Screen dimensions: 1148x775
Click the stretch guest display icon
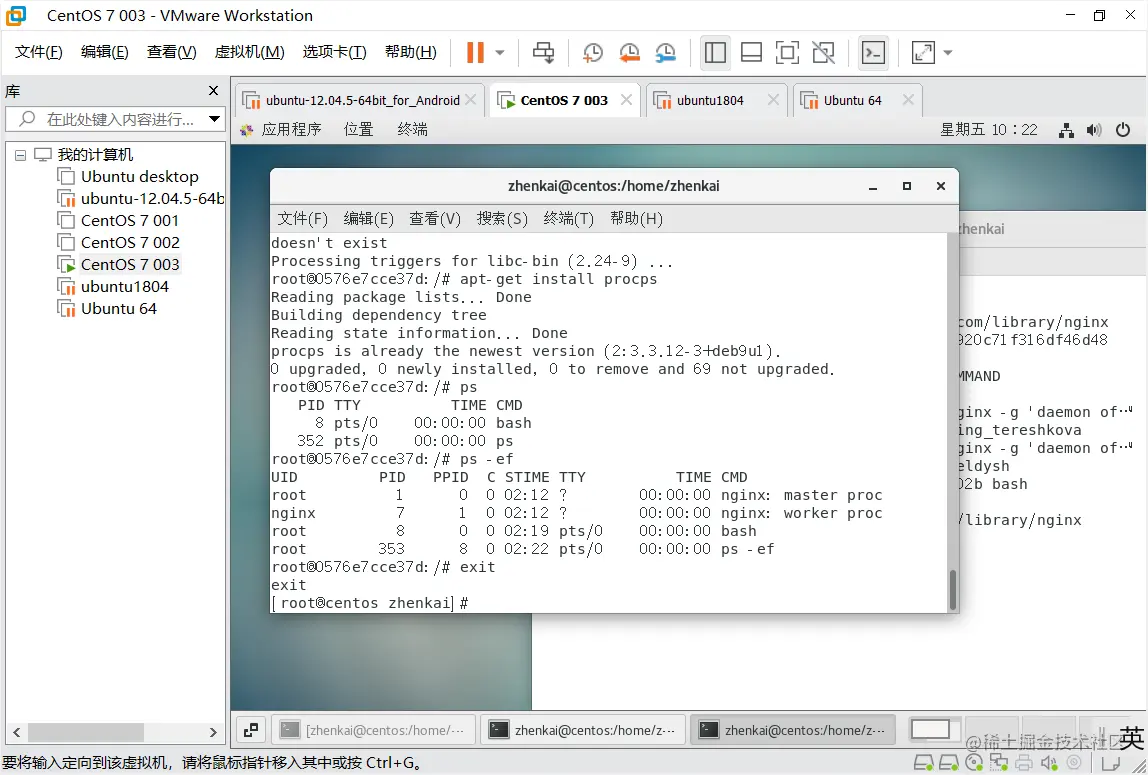coord(922,52)
